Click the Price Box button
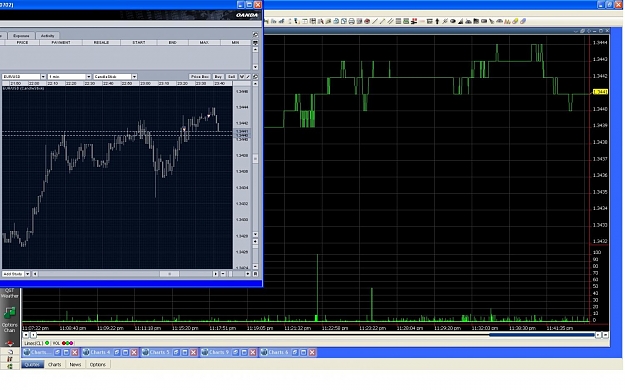This screenshot has height=390, width=625. tap(200, 77)
